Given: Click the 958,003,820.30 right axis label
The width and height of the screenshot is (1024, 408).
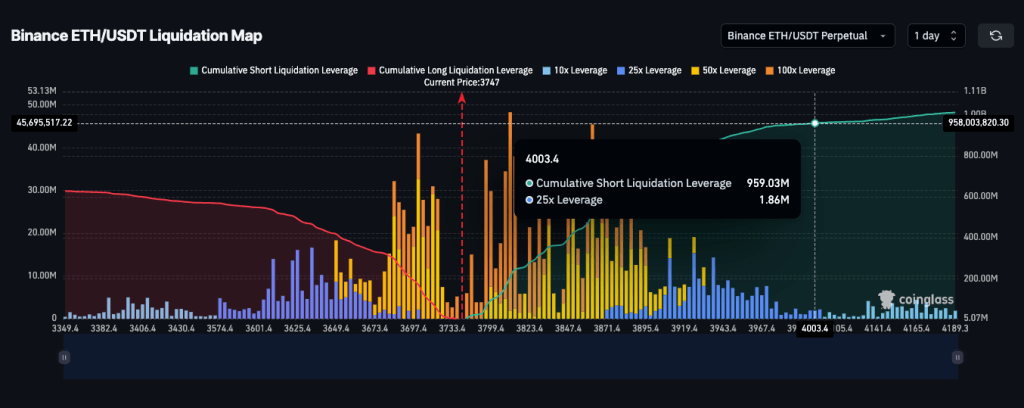Looking at the screenshot, I should click(981, 122).
